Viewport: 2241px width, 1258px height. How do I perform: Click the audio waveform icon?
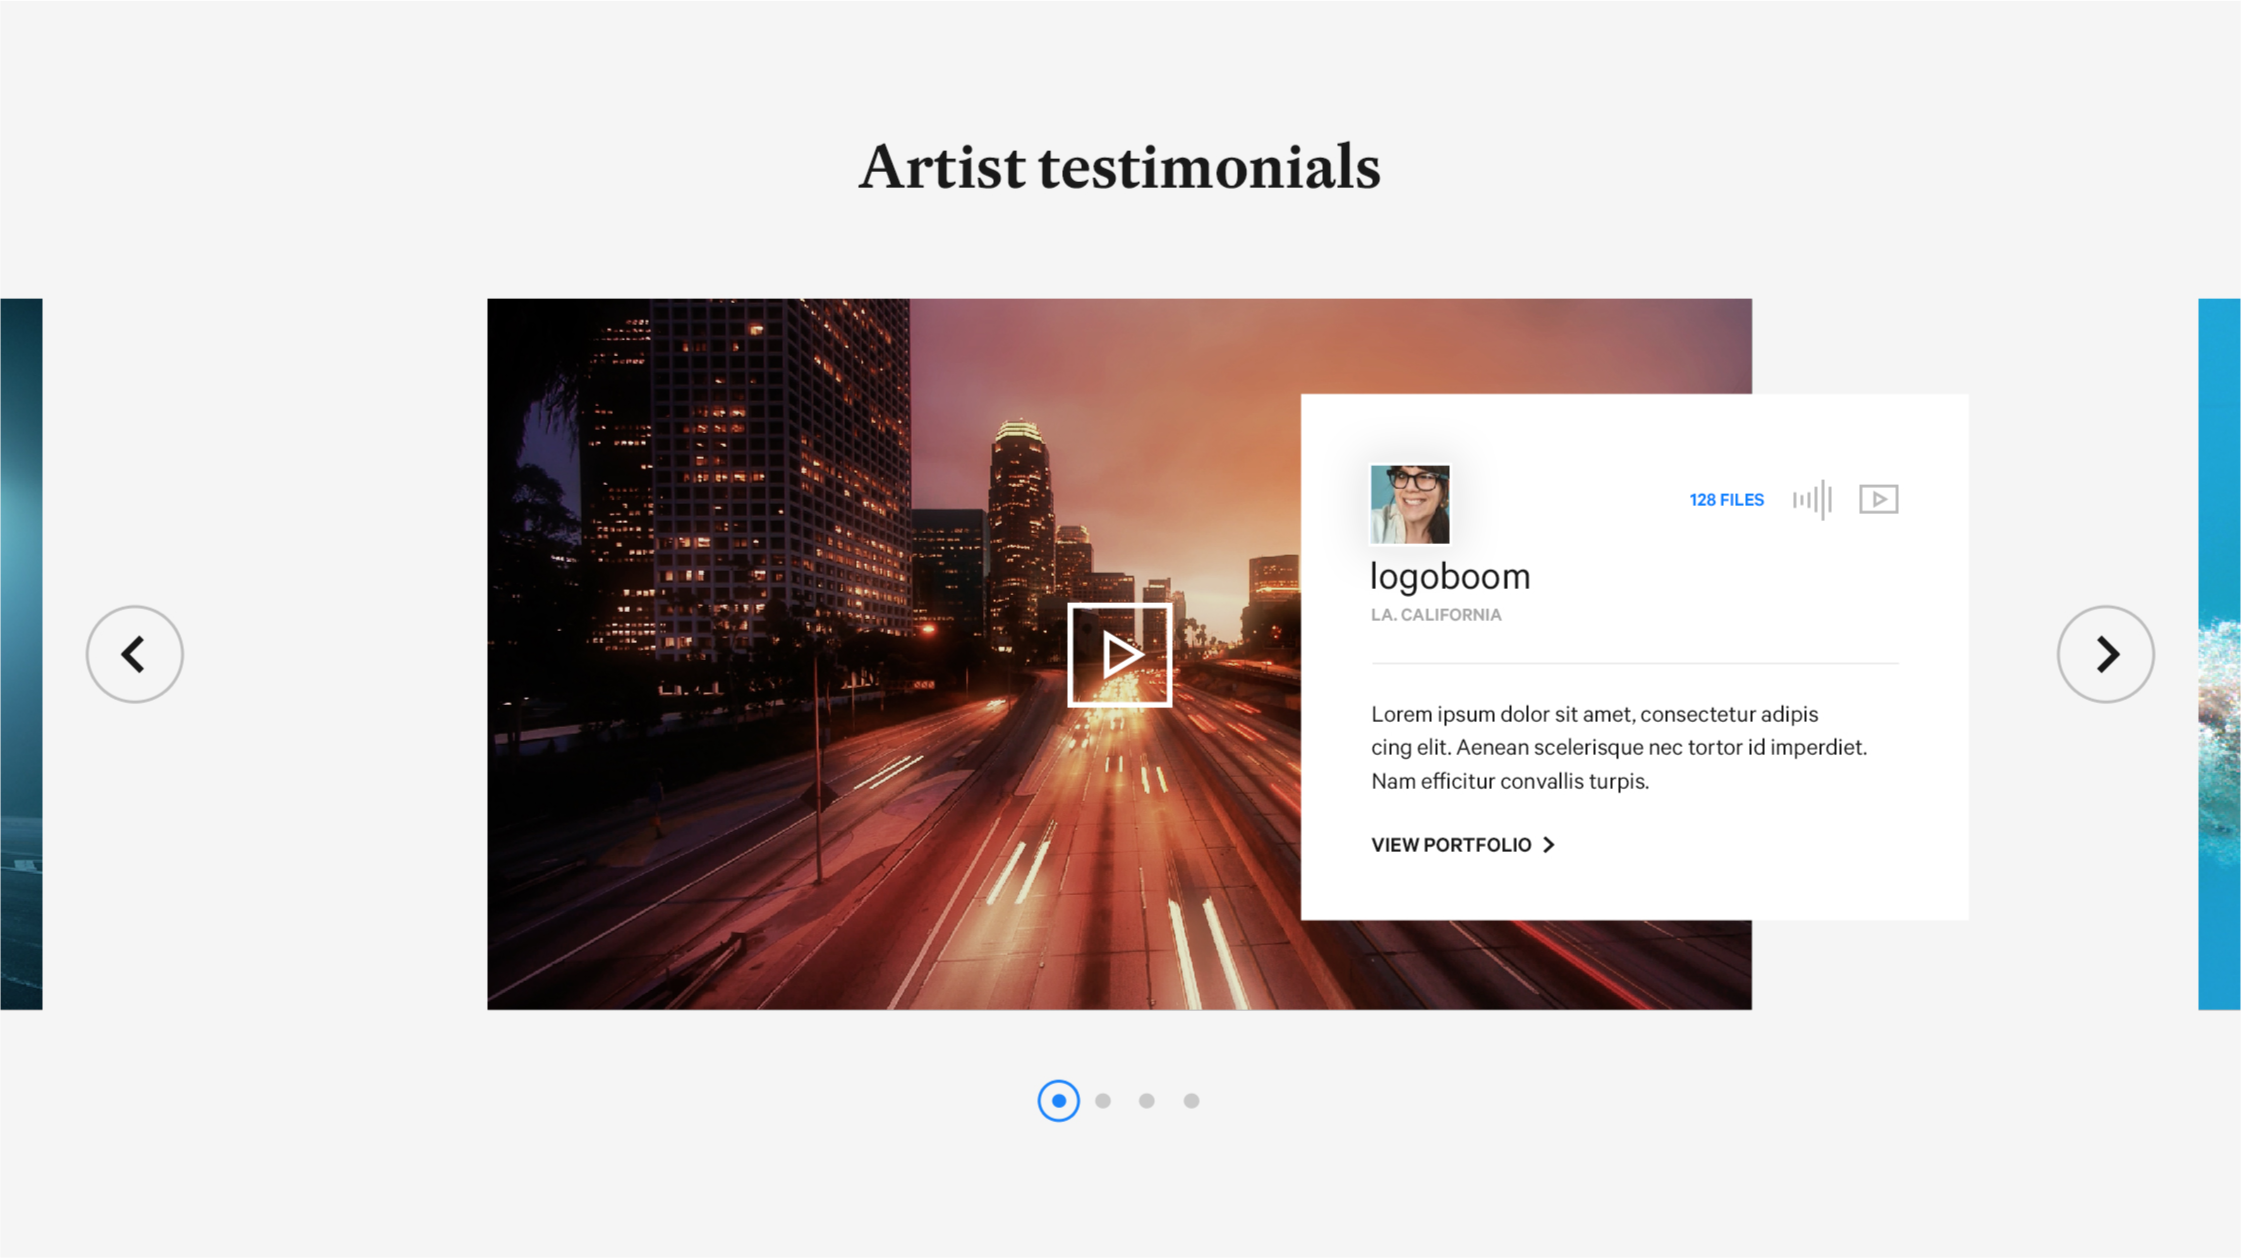1812,499
